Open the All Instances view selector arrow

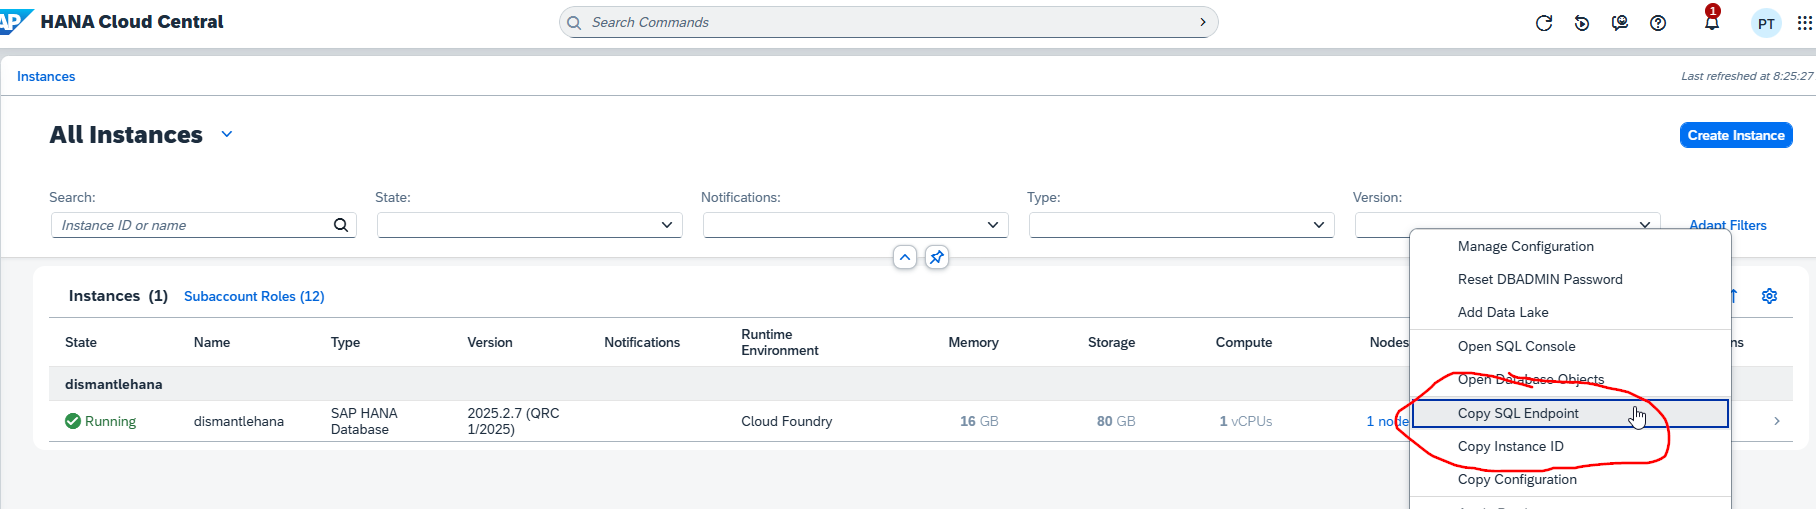pyautogui.click(x=227, y=135)
